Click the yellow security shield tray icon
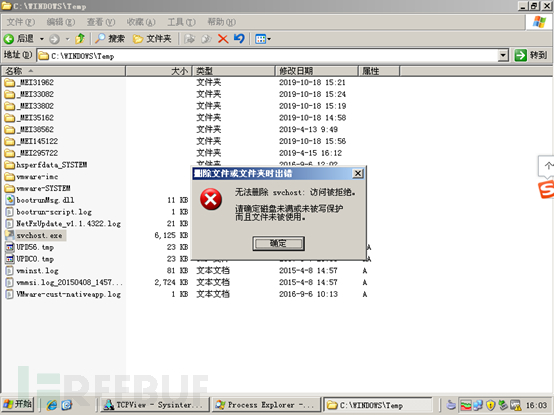This screenshot has height=415, width=554. click(490, 405)
